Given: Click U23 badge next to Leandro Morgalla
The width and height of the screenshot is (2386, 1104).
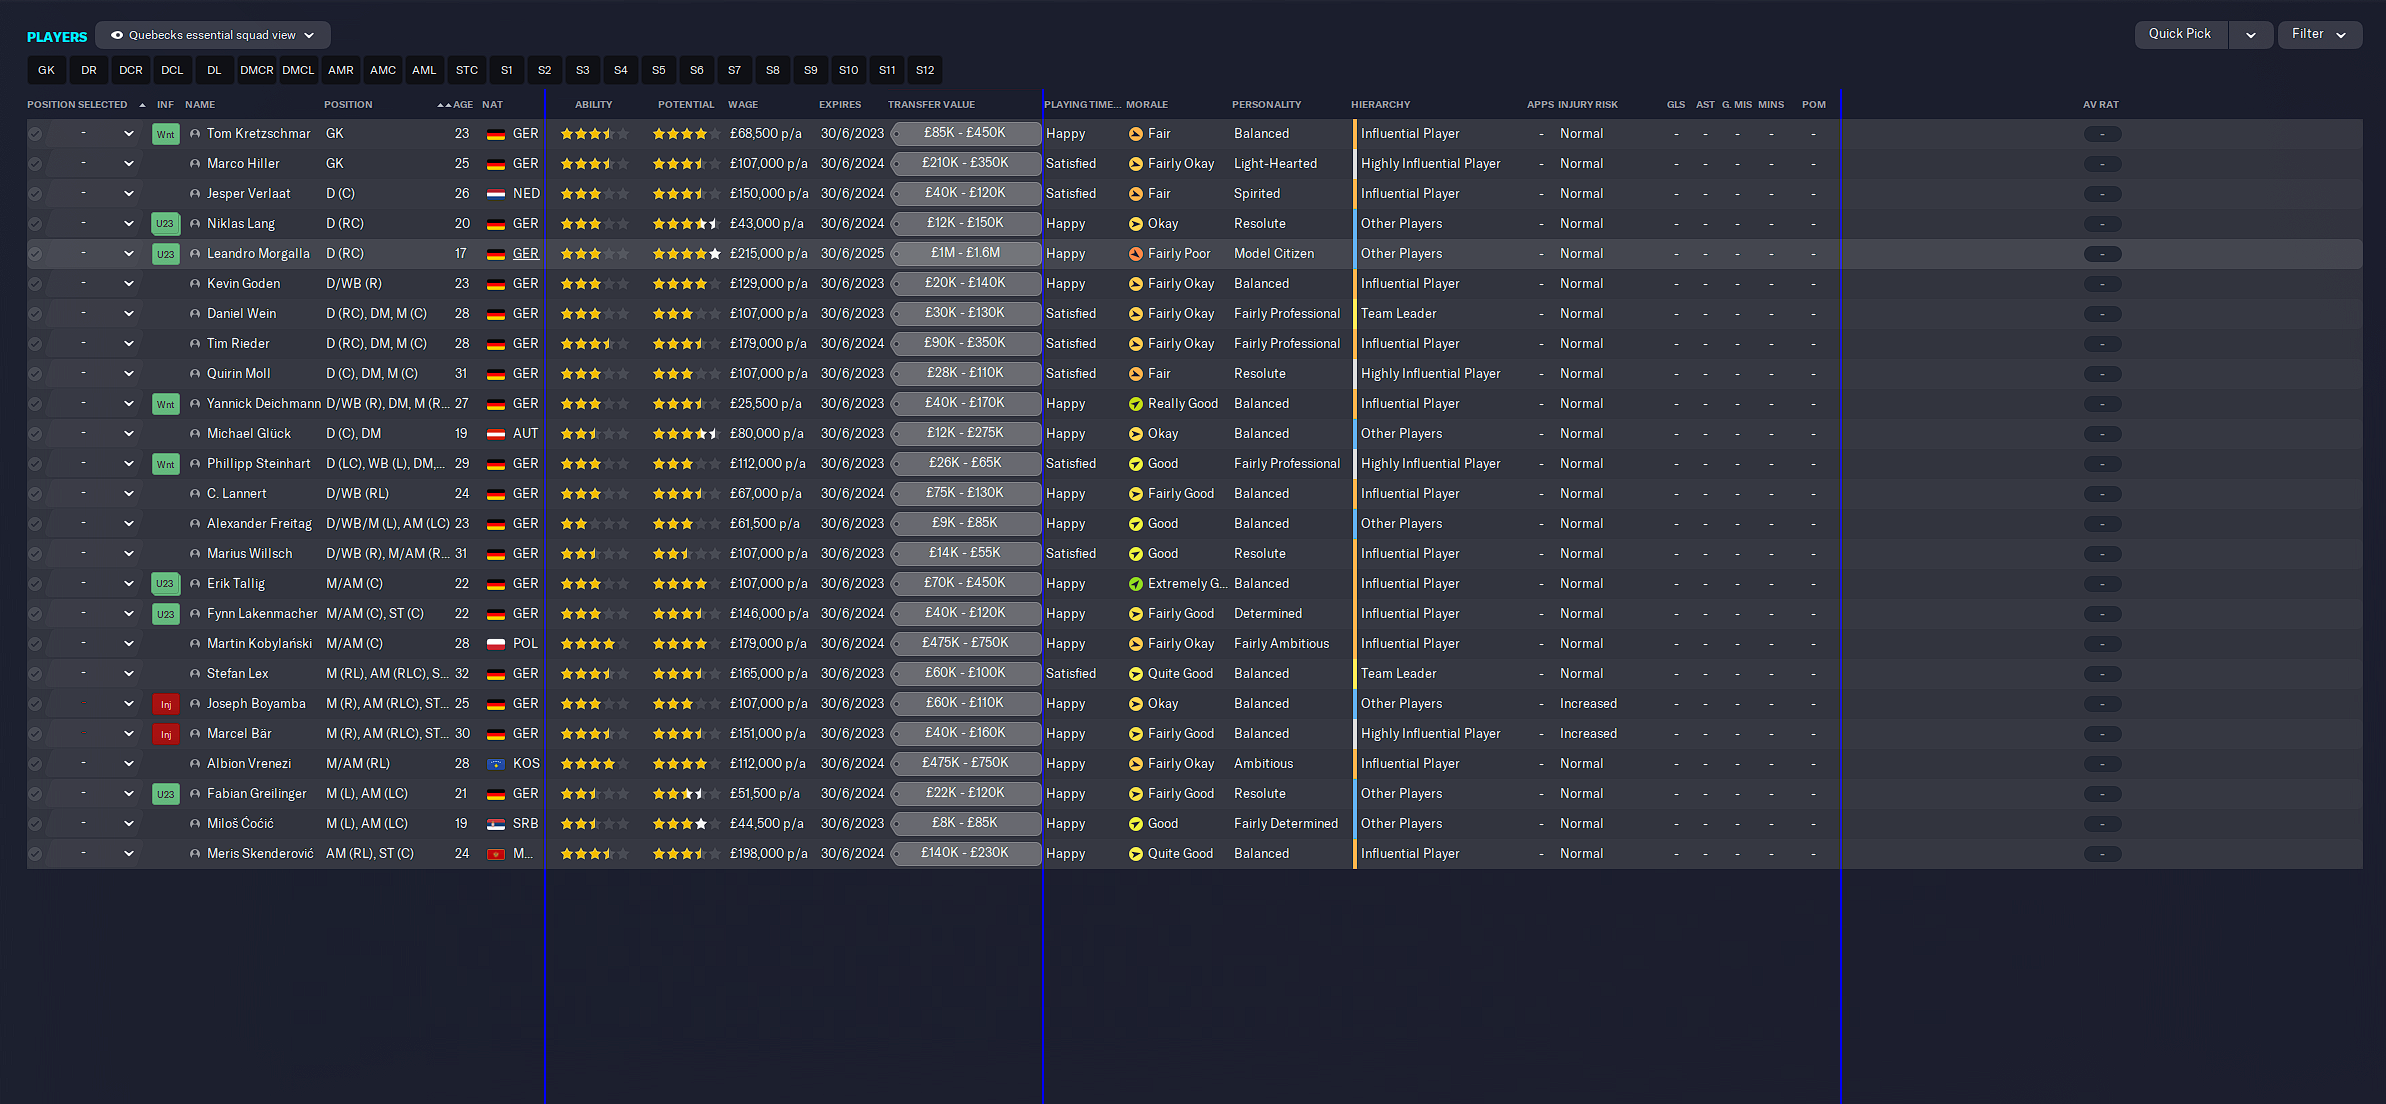Looking at the screenshot, I should point(165,254).
